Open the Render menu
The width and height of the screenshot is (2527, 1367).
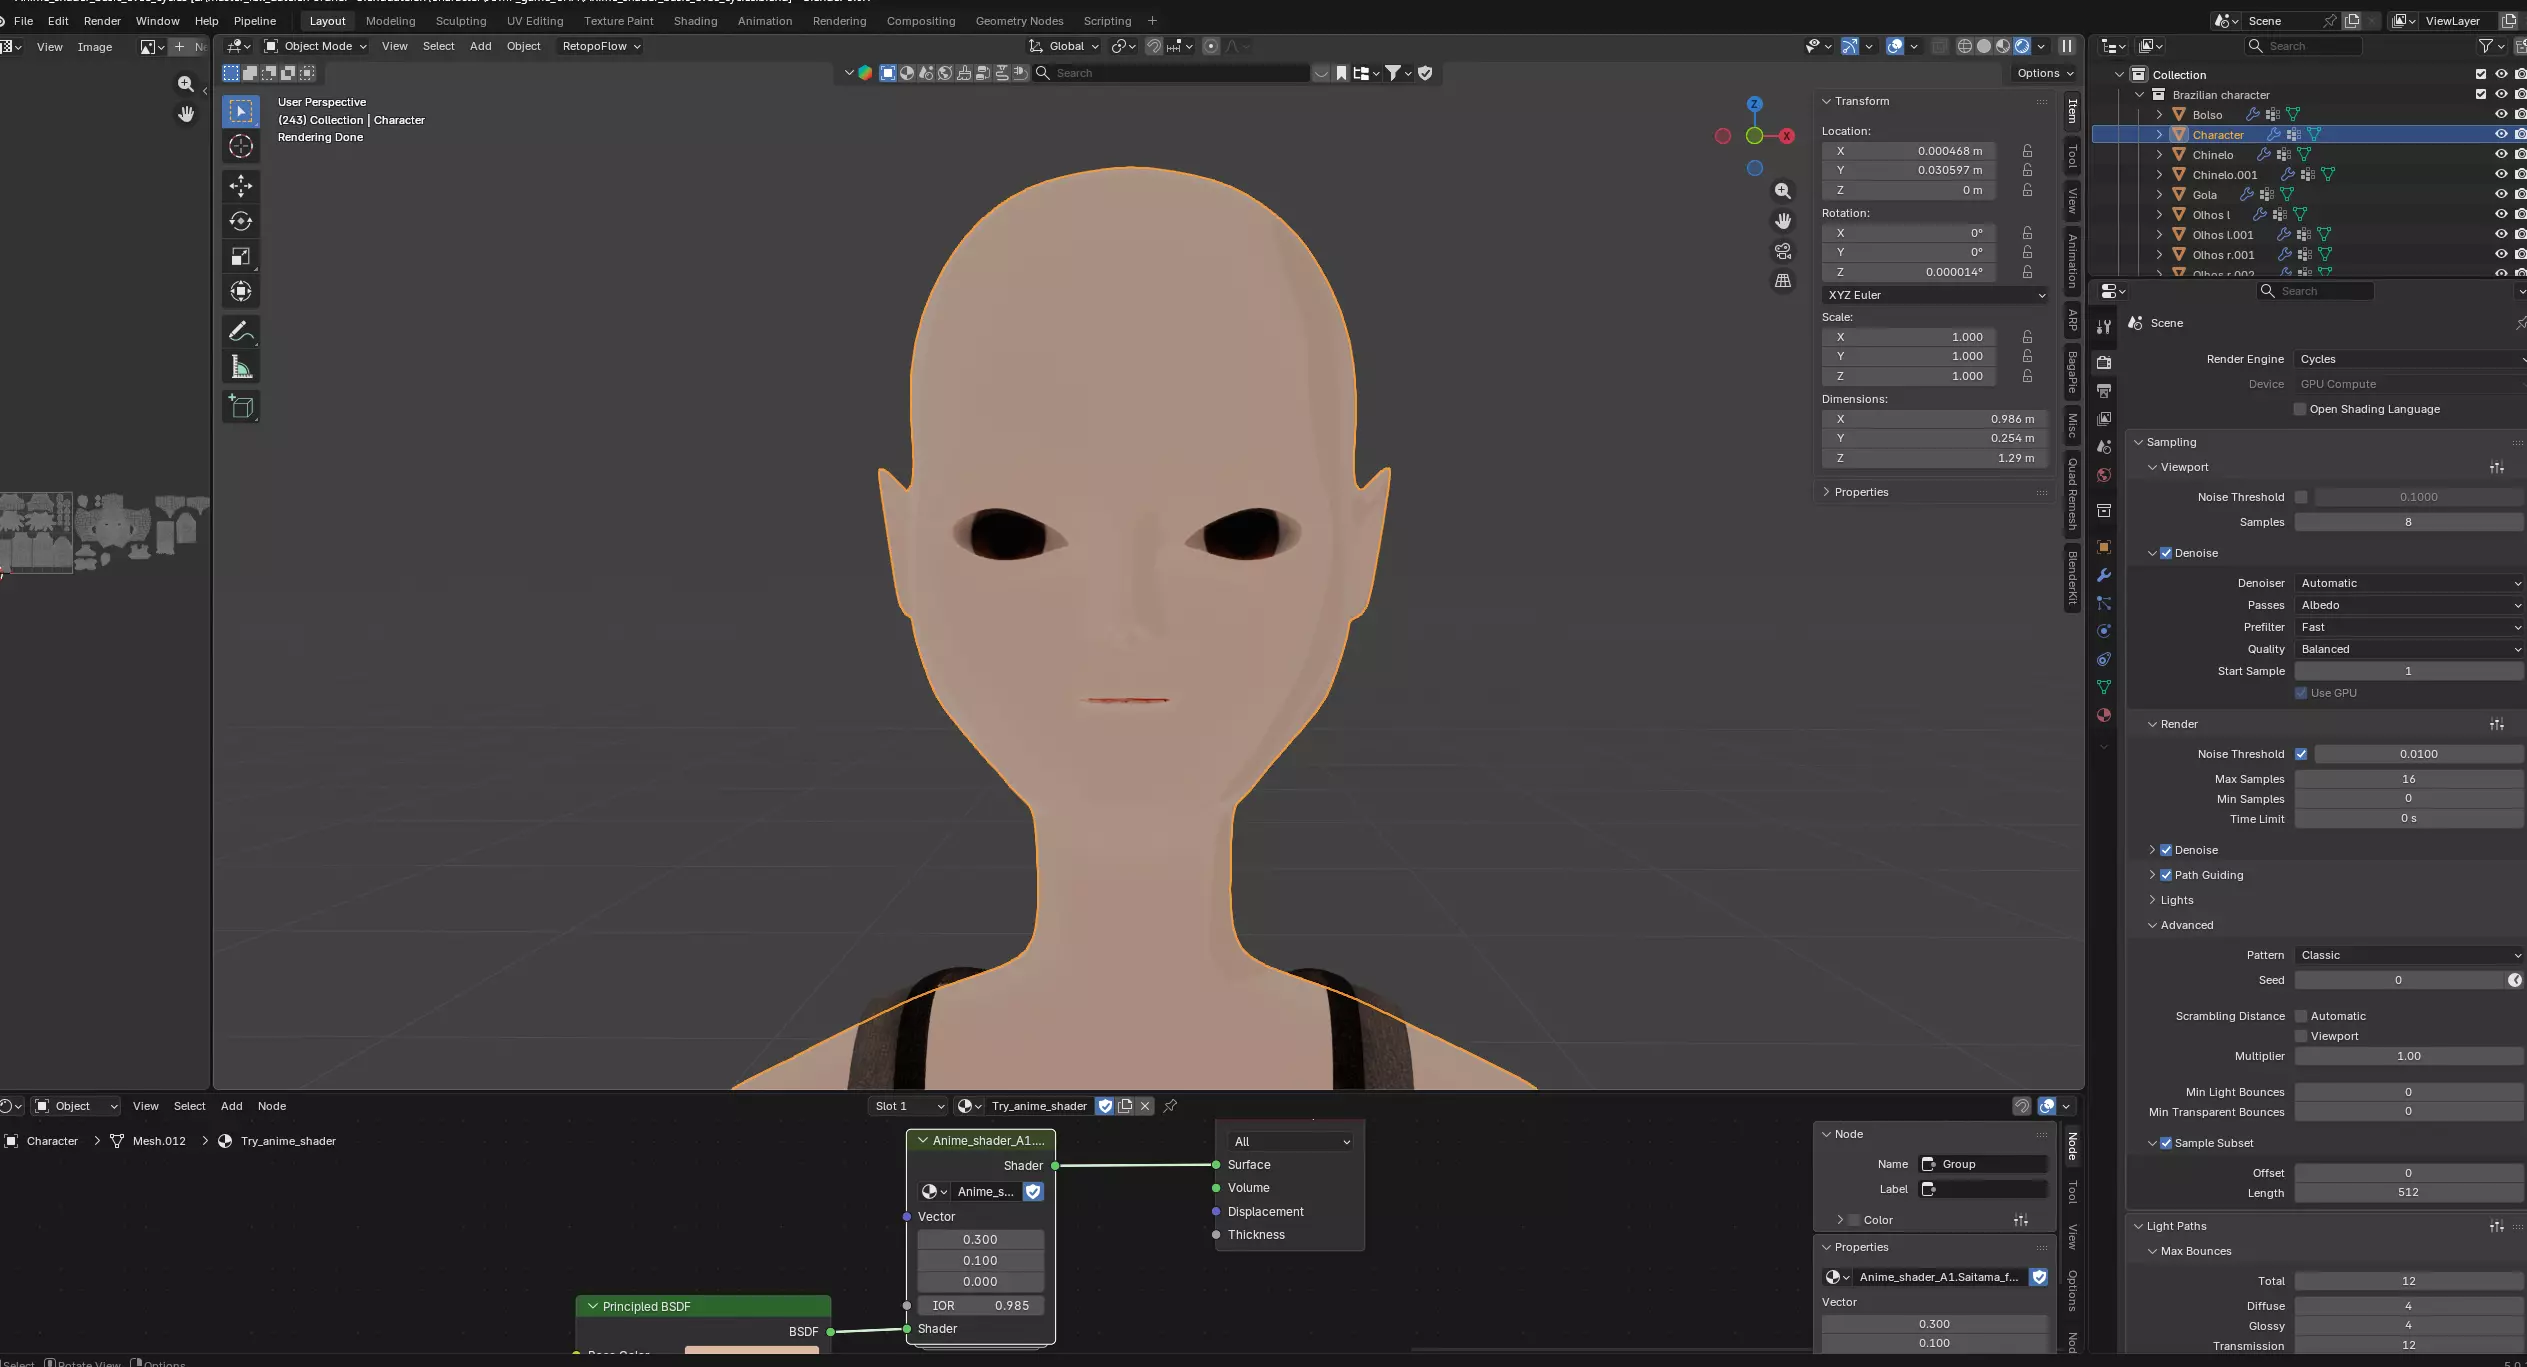click(x=102, y=21)
